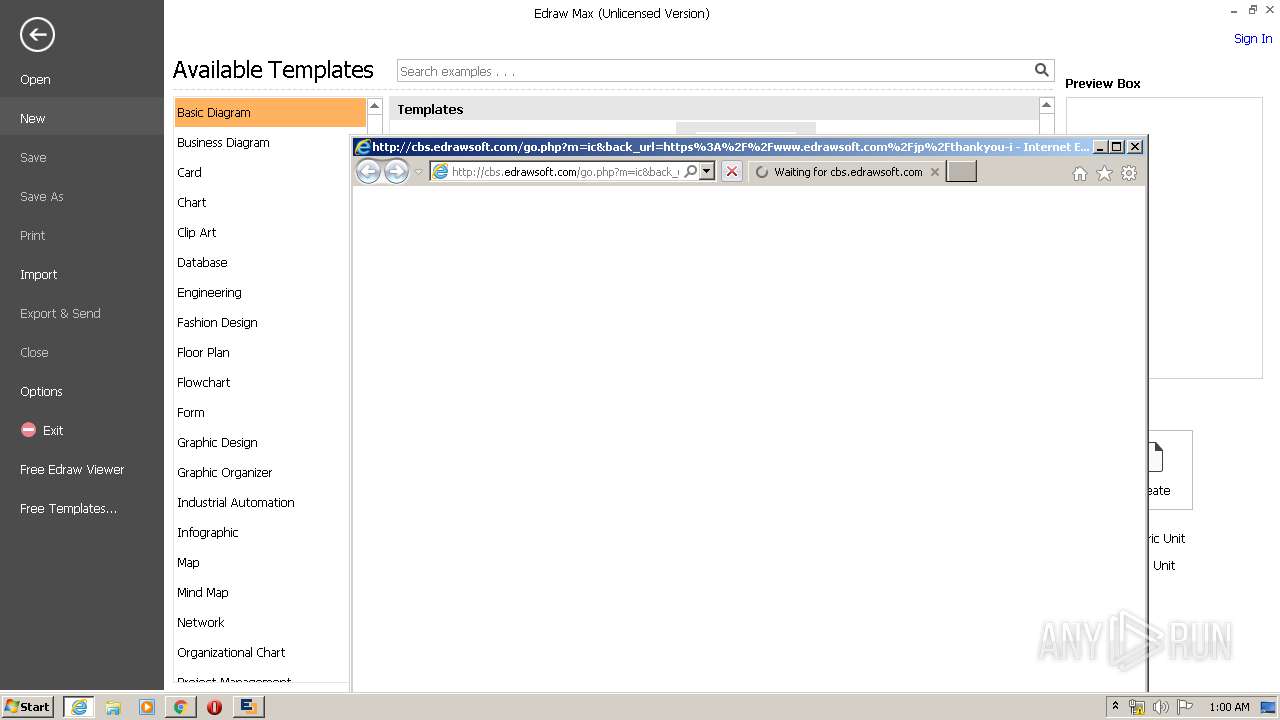1280x720 pixels.
Task: Click the Windows Start button
Action: (x=27, y=707)
